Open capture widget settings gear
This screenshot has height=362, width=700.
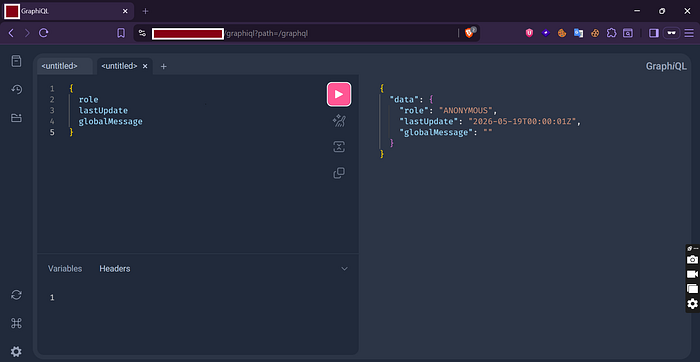tap(692, 304)
